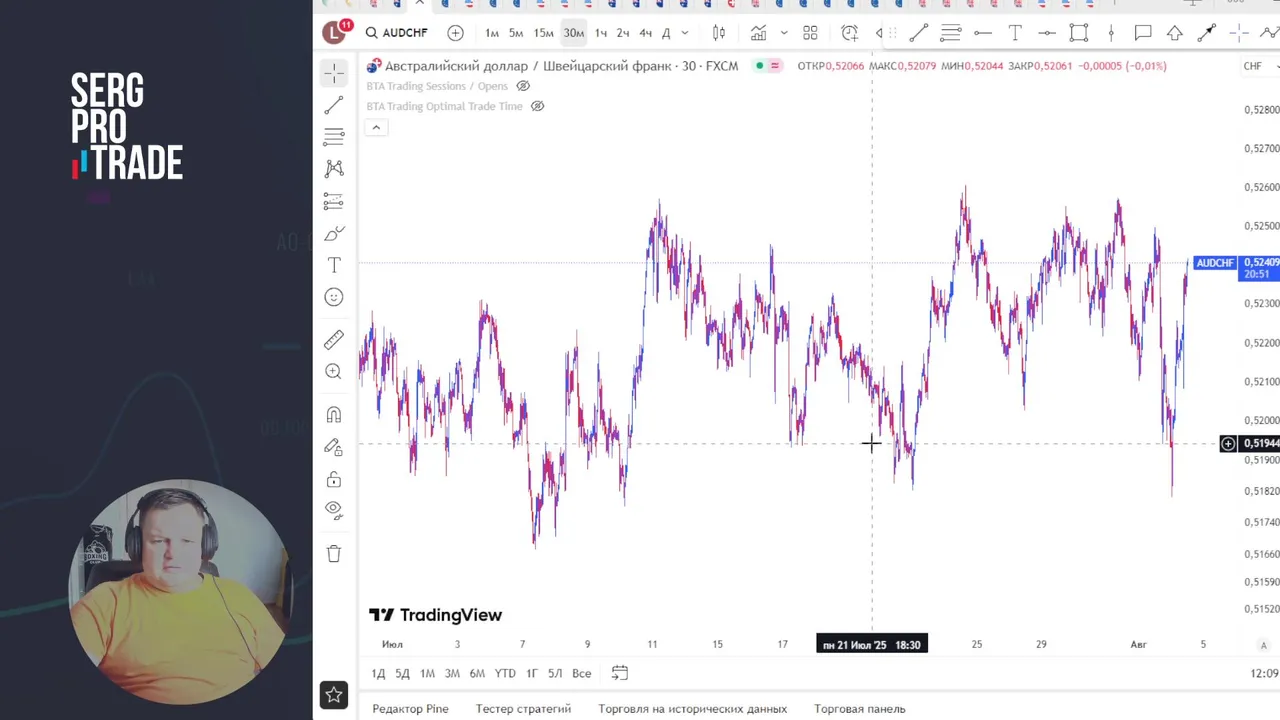Open the Fibonacci and Gann tools
This screenshot has width=1280, height=720.
(334, 137)
